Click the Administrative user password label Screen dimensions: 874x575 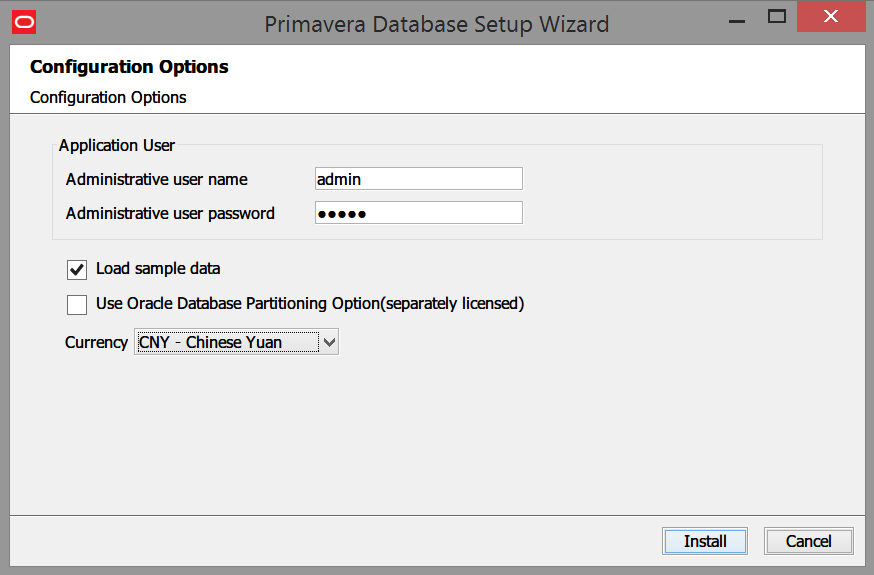(170, 213)
